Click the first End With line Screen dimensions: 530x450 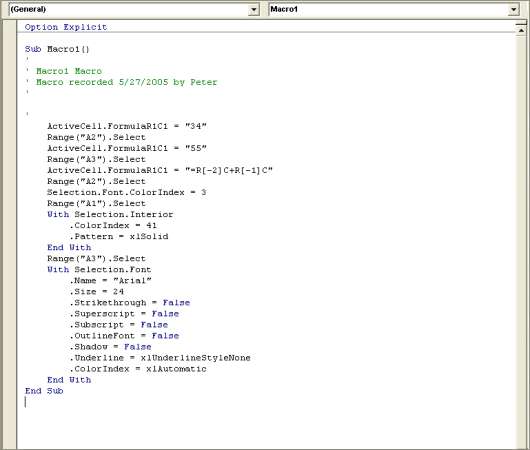point(69,247)
